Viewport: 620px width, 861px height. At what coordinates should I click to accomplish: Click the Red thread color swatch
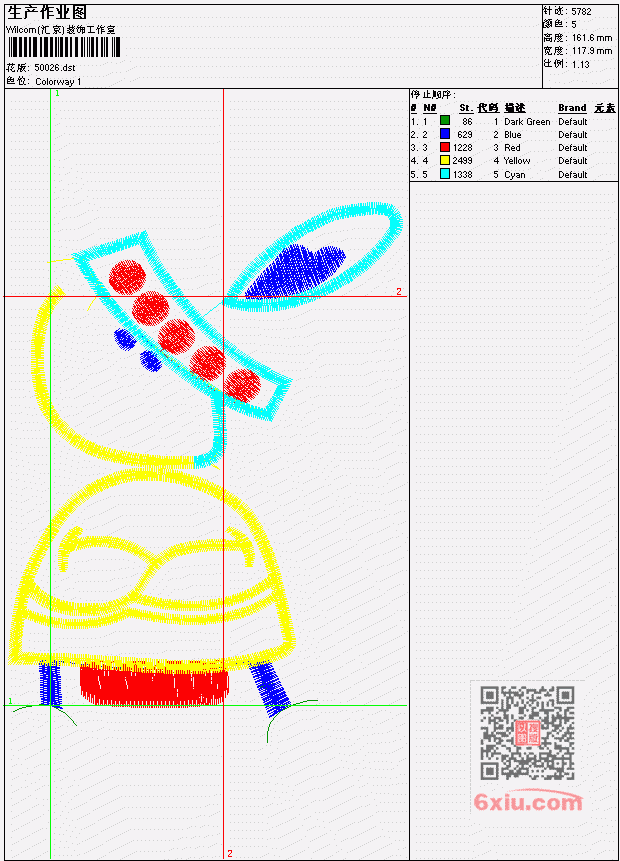click(x=445, y=147)
